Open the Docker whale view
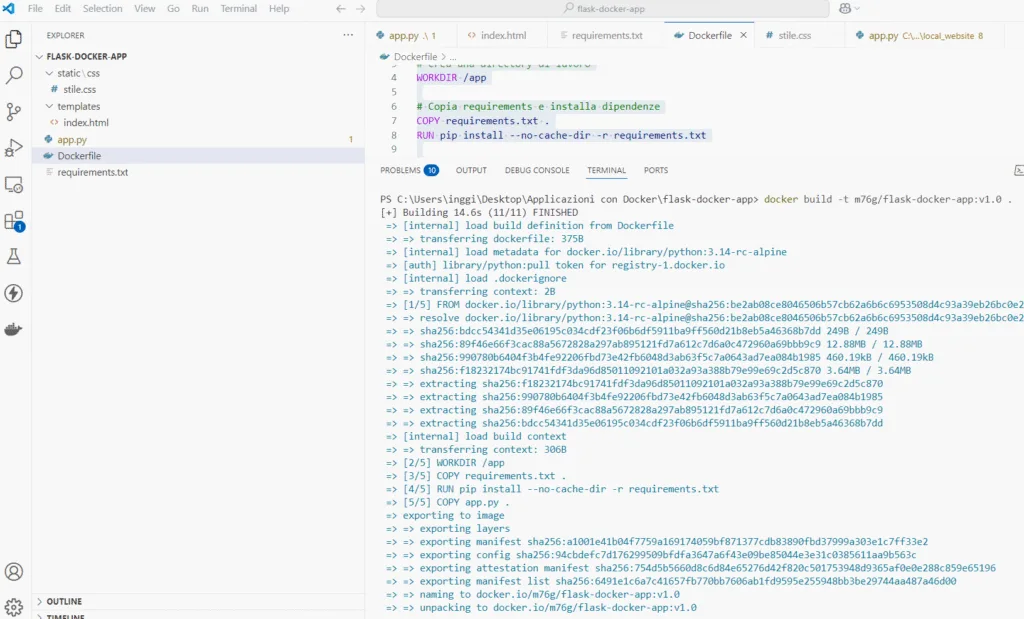Image resolution: width=1024 pixels, height=619 pixels. (14, 330)
